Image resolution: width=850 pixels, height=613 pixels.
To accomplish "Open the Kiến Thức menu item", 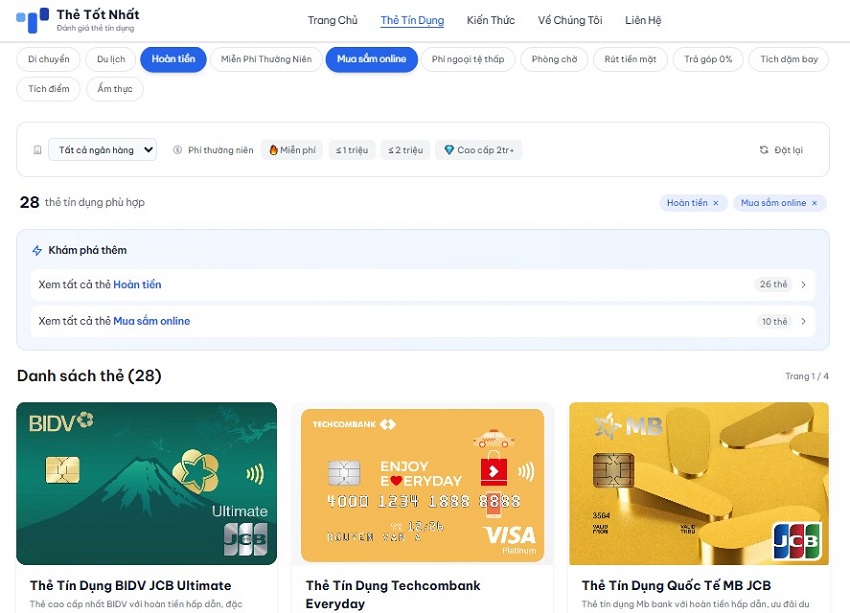I will 490,19.
